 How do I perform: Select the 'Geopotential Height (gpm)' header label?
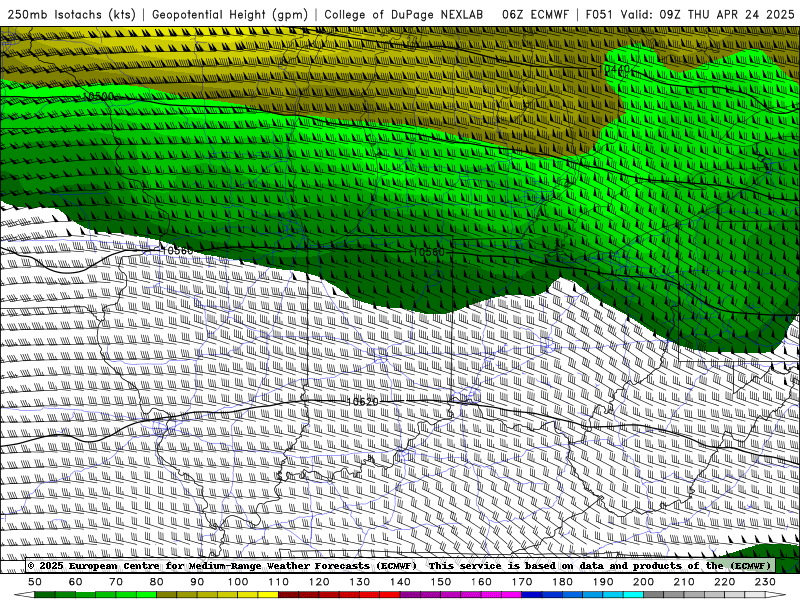[x=230, y=15]
